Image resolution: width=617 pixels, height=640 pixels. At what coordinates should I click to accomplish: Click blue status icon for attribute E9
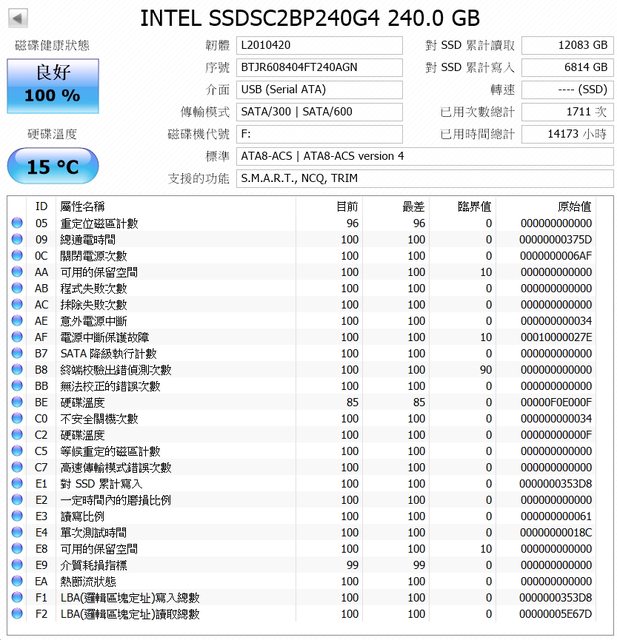click(17, 565)
